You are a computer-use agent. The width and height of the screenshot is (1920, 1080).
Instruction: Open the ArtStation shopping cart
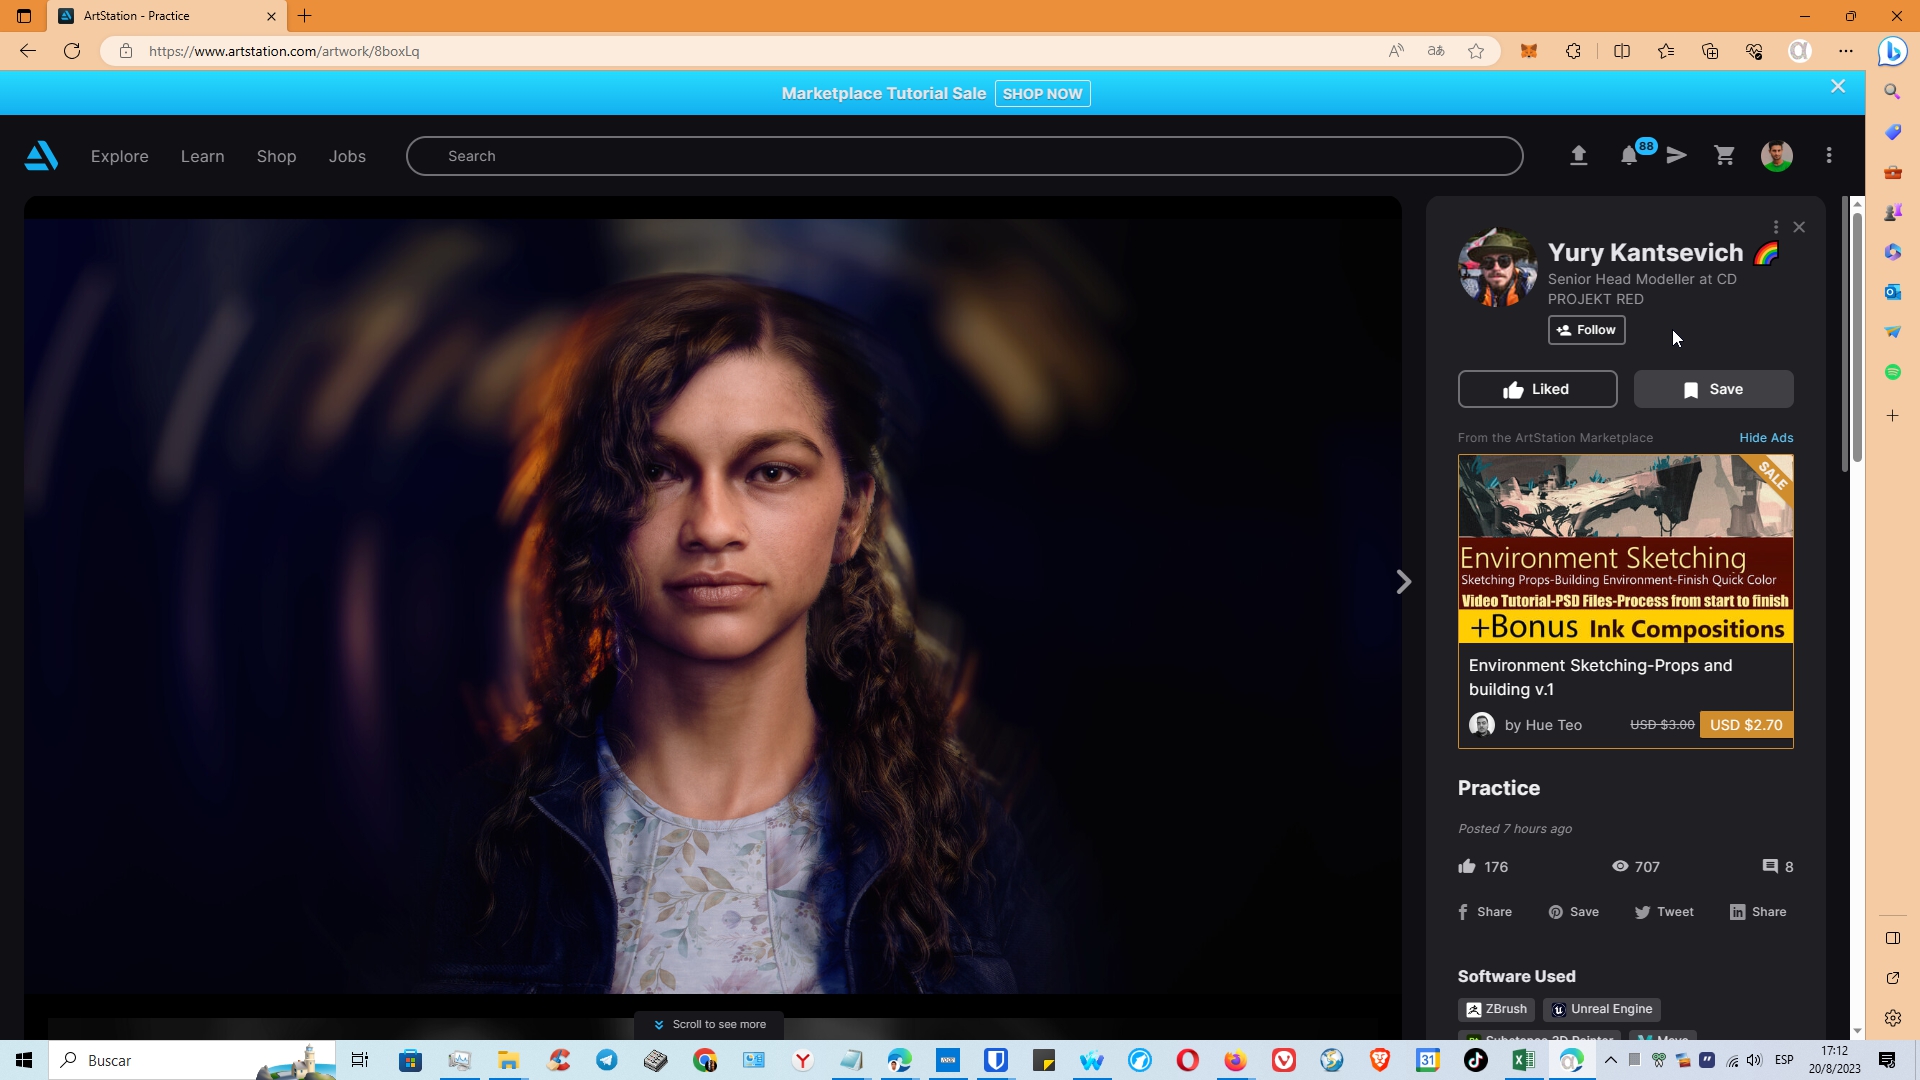pyautogui.click(x=1725, y=156)
